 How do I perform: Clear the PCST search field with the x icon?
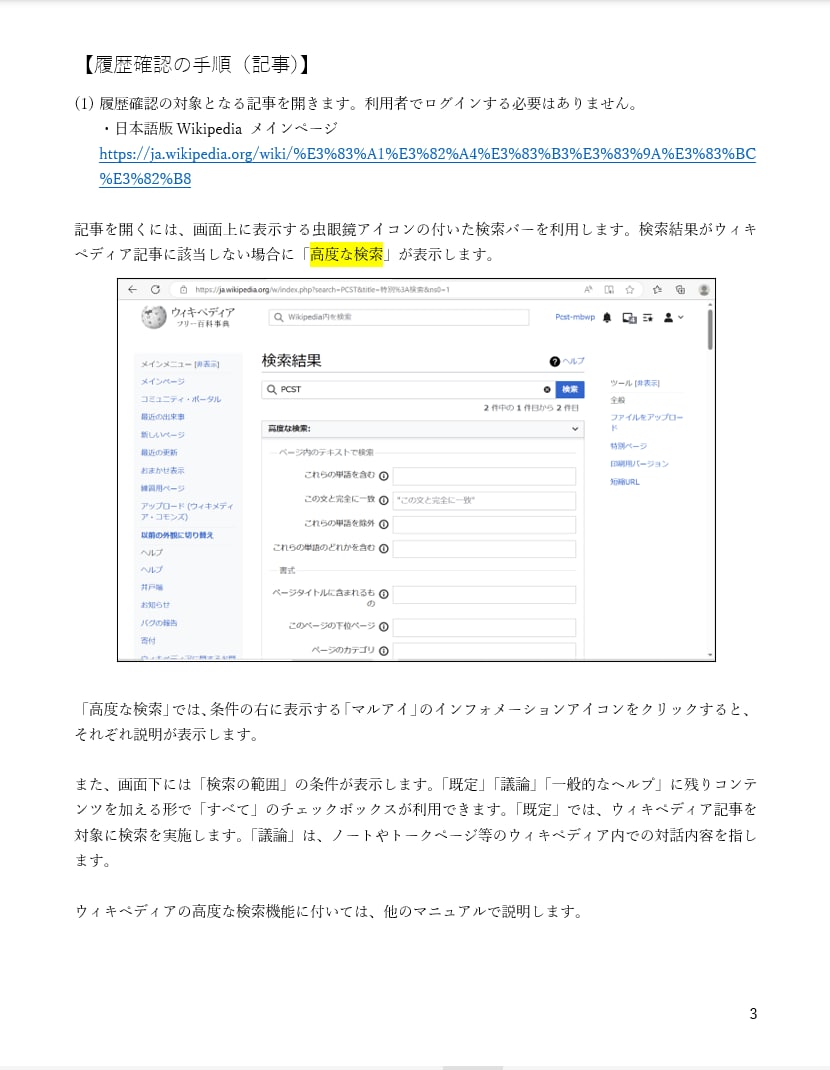click(x=547, y=389)
